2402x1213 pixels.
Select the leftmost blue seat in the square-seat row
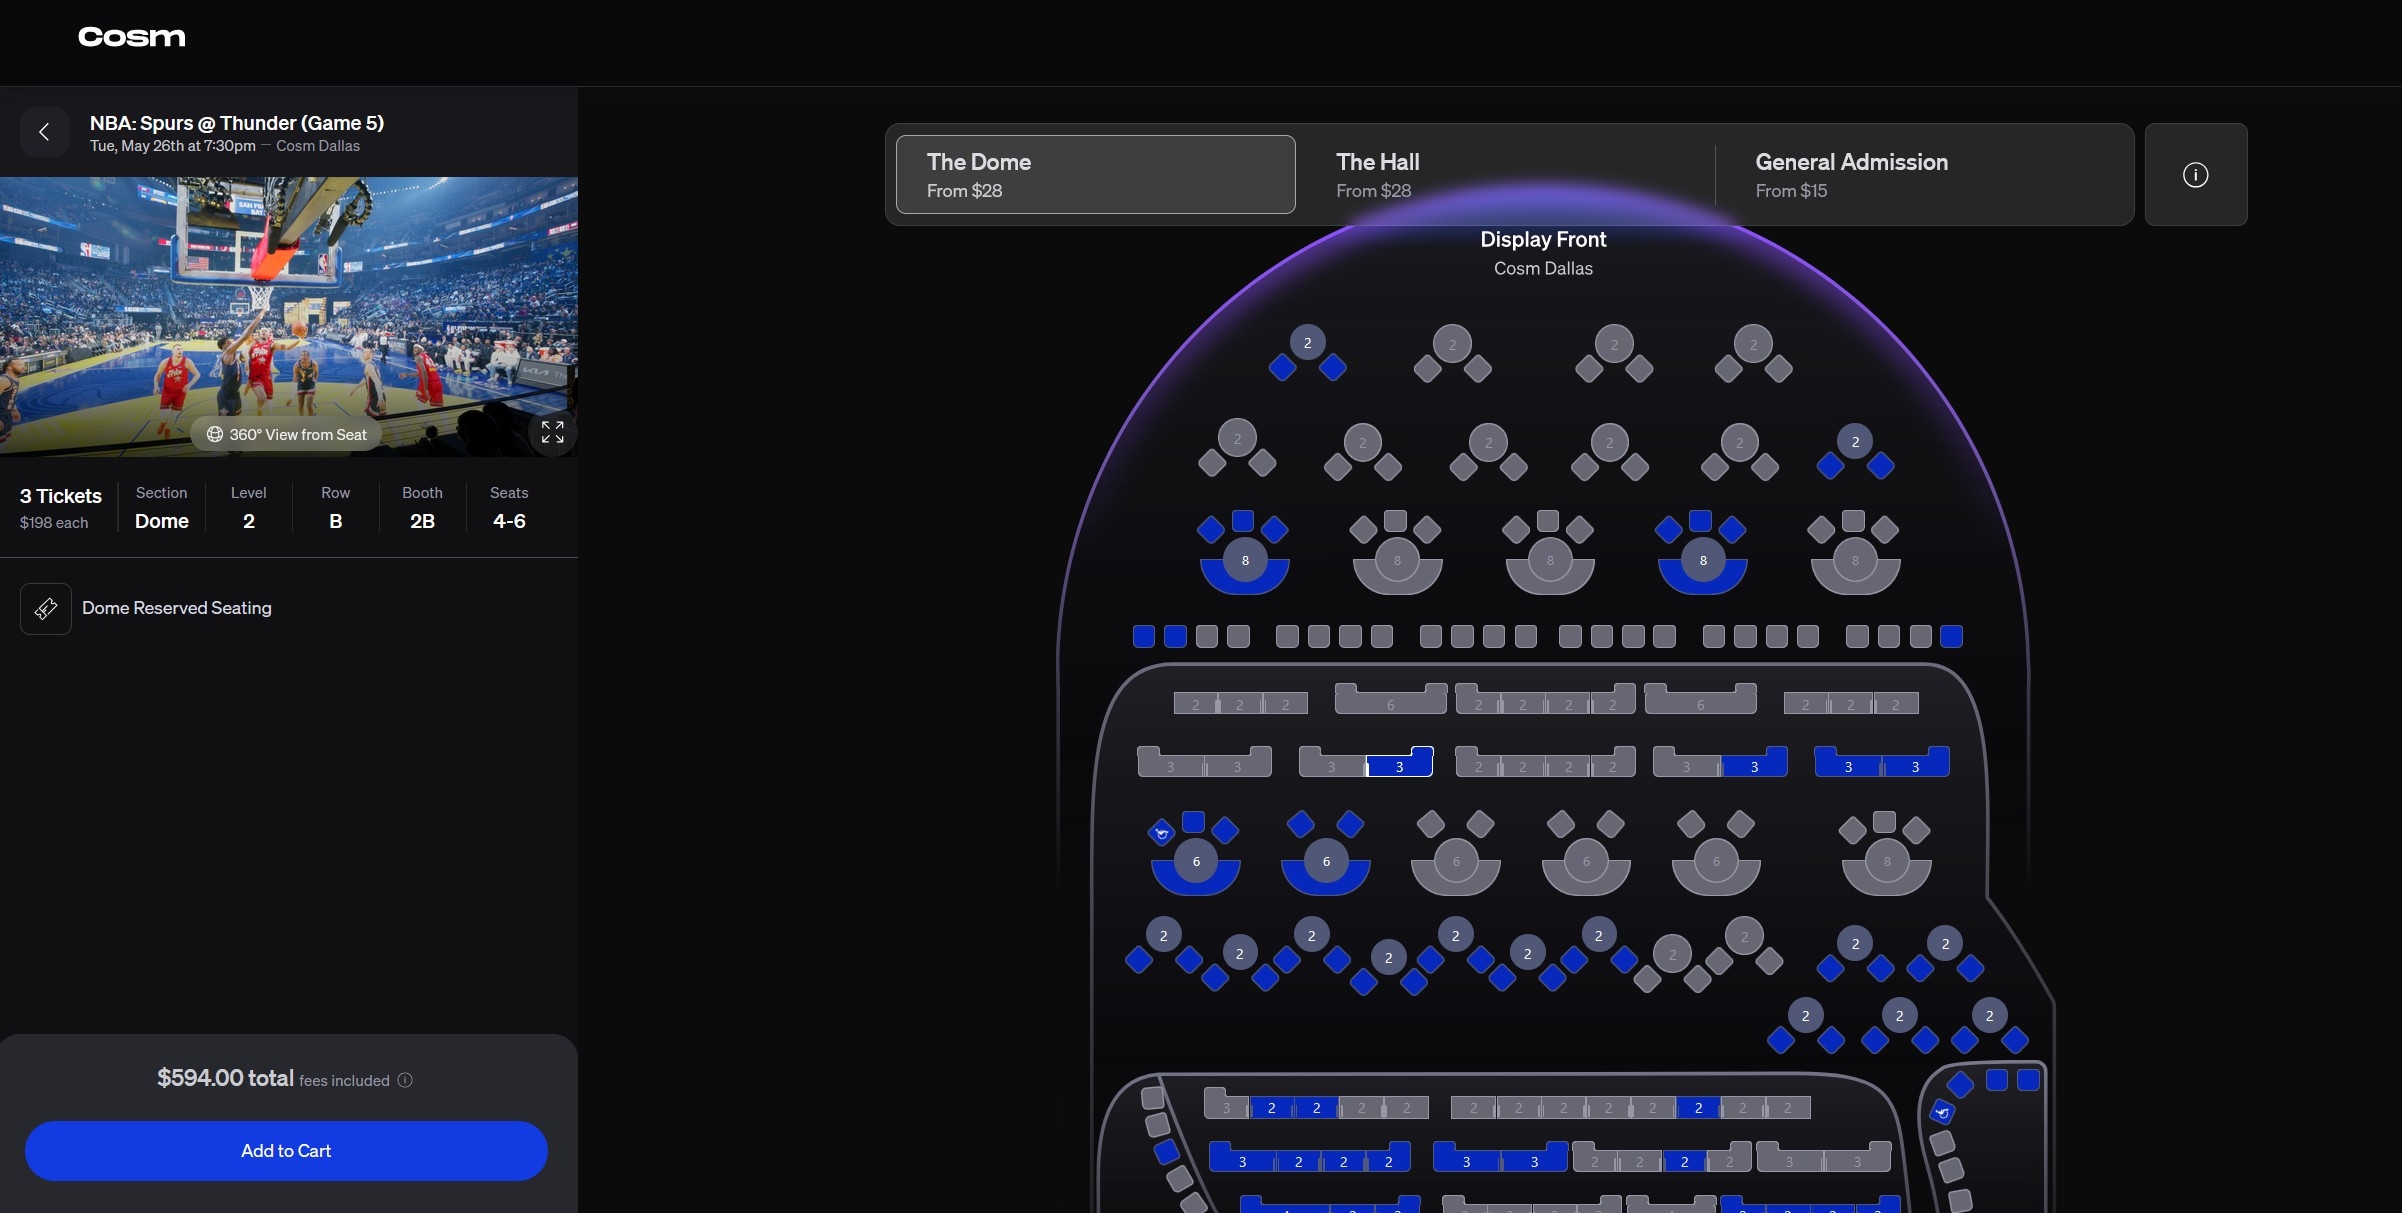1144,637
